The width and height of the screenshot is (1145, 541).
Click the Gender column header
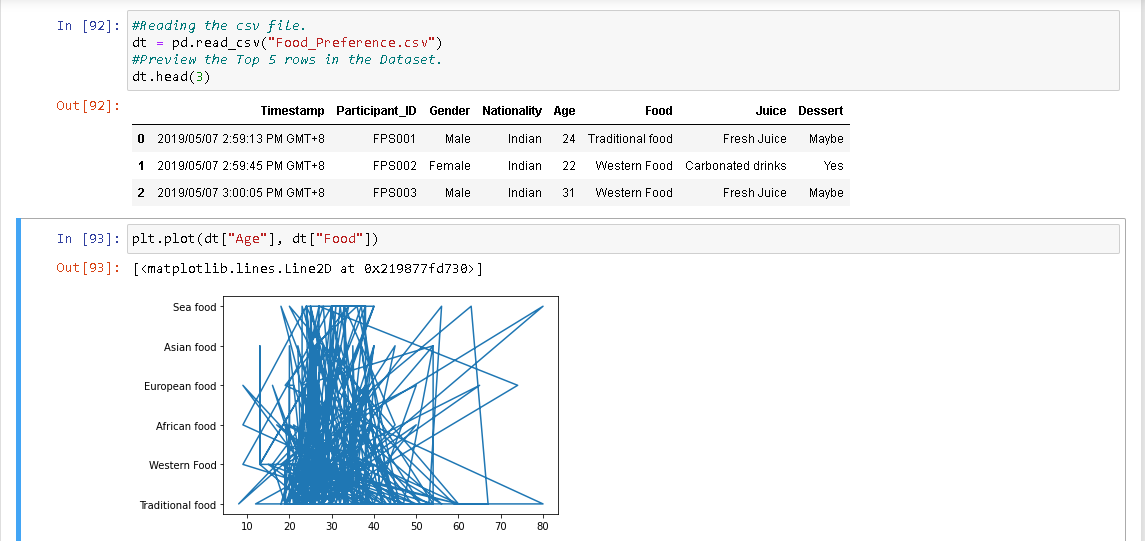click(x=450, y=111)
